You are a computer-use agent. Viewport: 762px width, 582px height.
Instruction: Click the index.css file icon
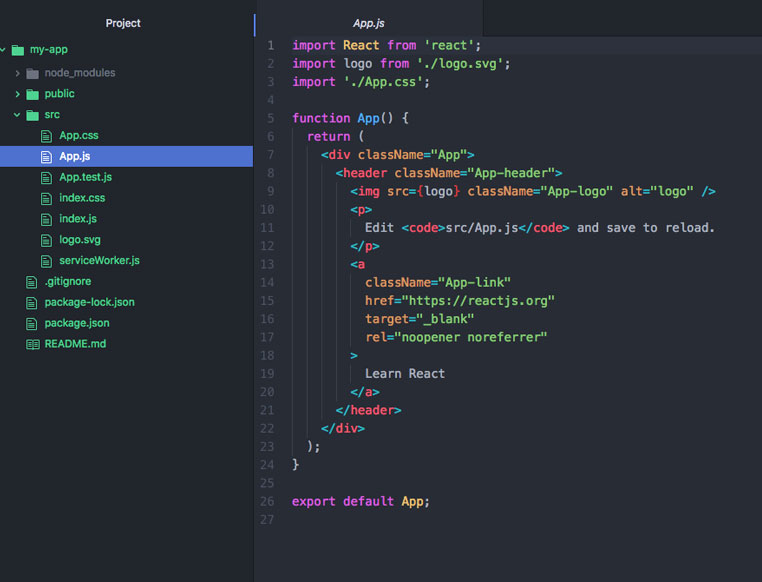pyautogui.click(x=46, y=199)
